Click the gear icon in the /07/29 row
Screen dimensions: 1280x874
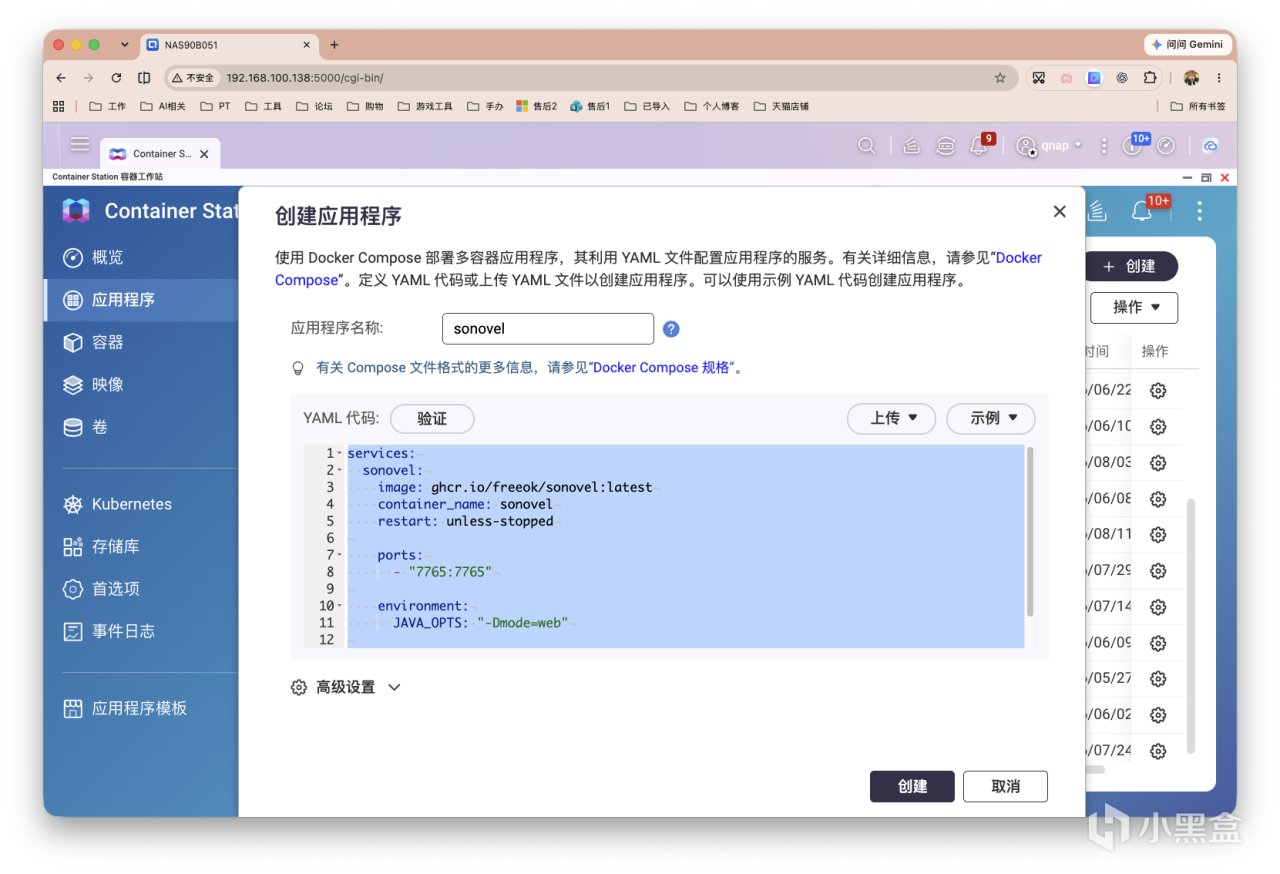[1158, 571]
